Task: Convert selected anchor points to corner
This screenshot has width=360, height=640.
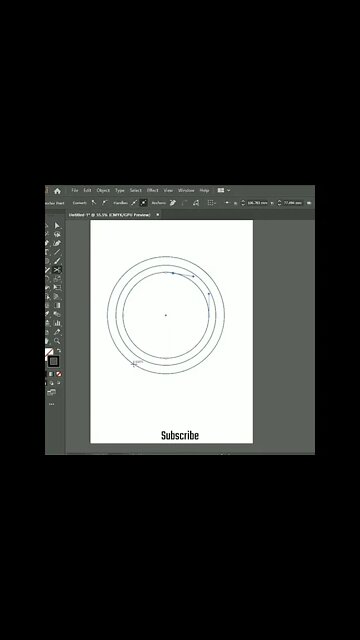Action: pyautogui.click(x=94, y=202)
